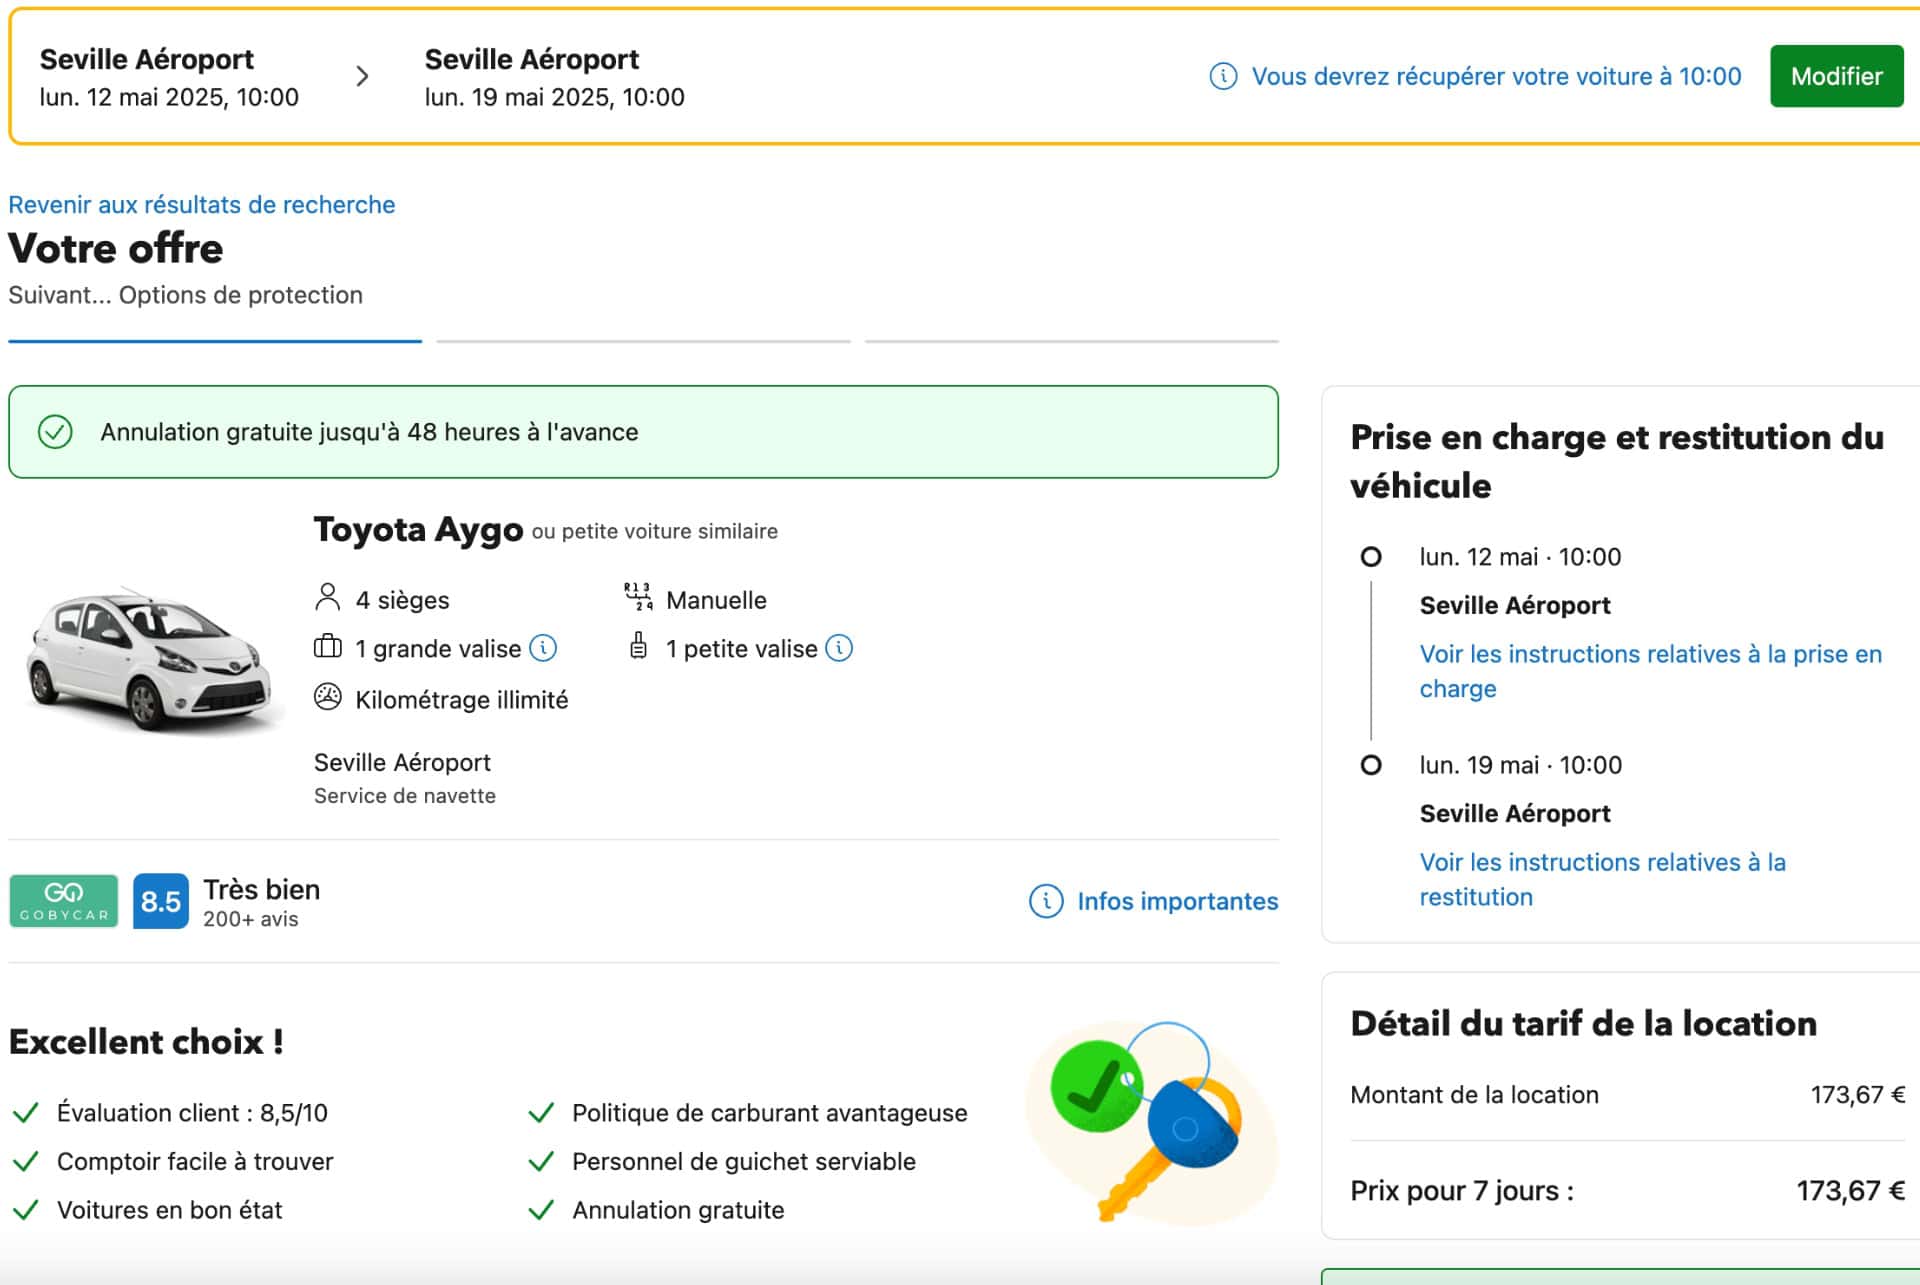Open info tooltip for 1 grande valise
Image resolution: width=1920 pixels, height=1285 pixels.
[543, 648]
